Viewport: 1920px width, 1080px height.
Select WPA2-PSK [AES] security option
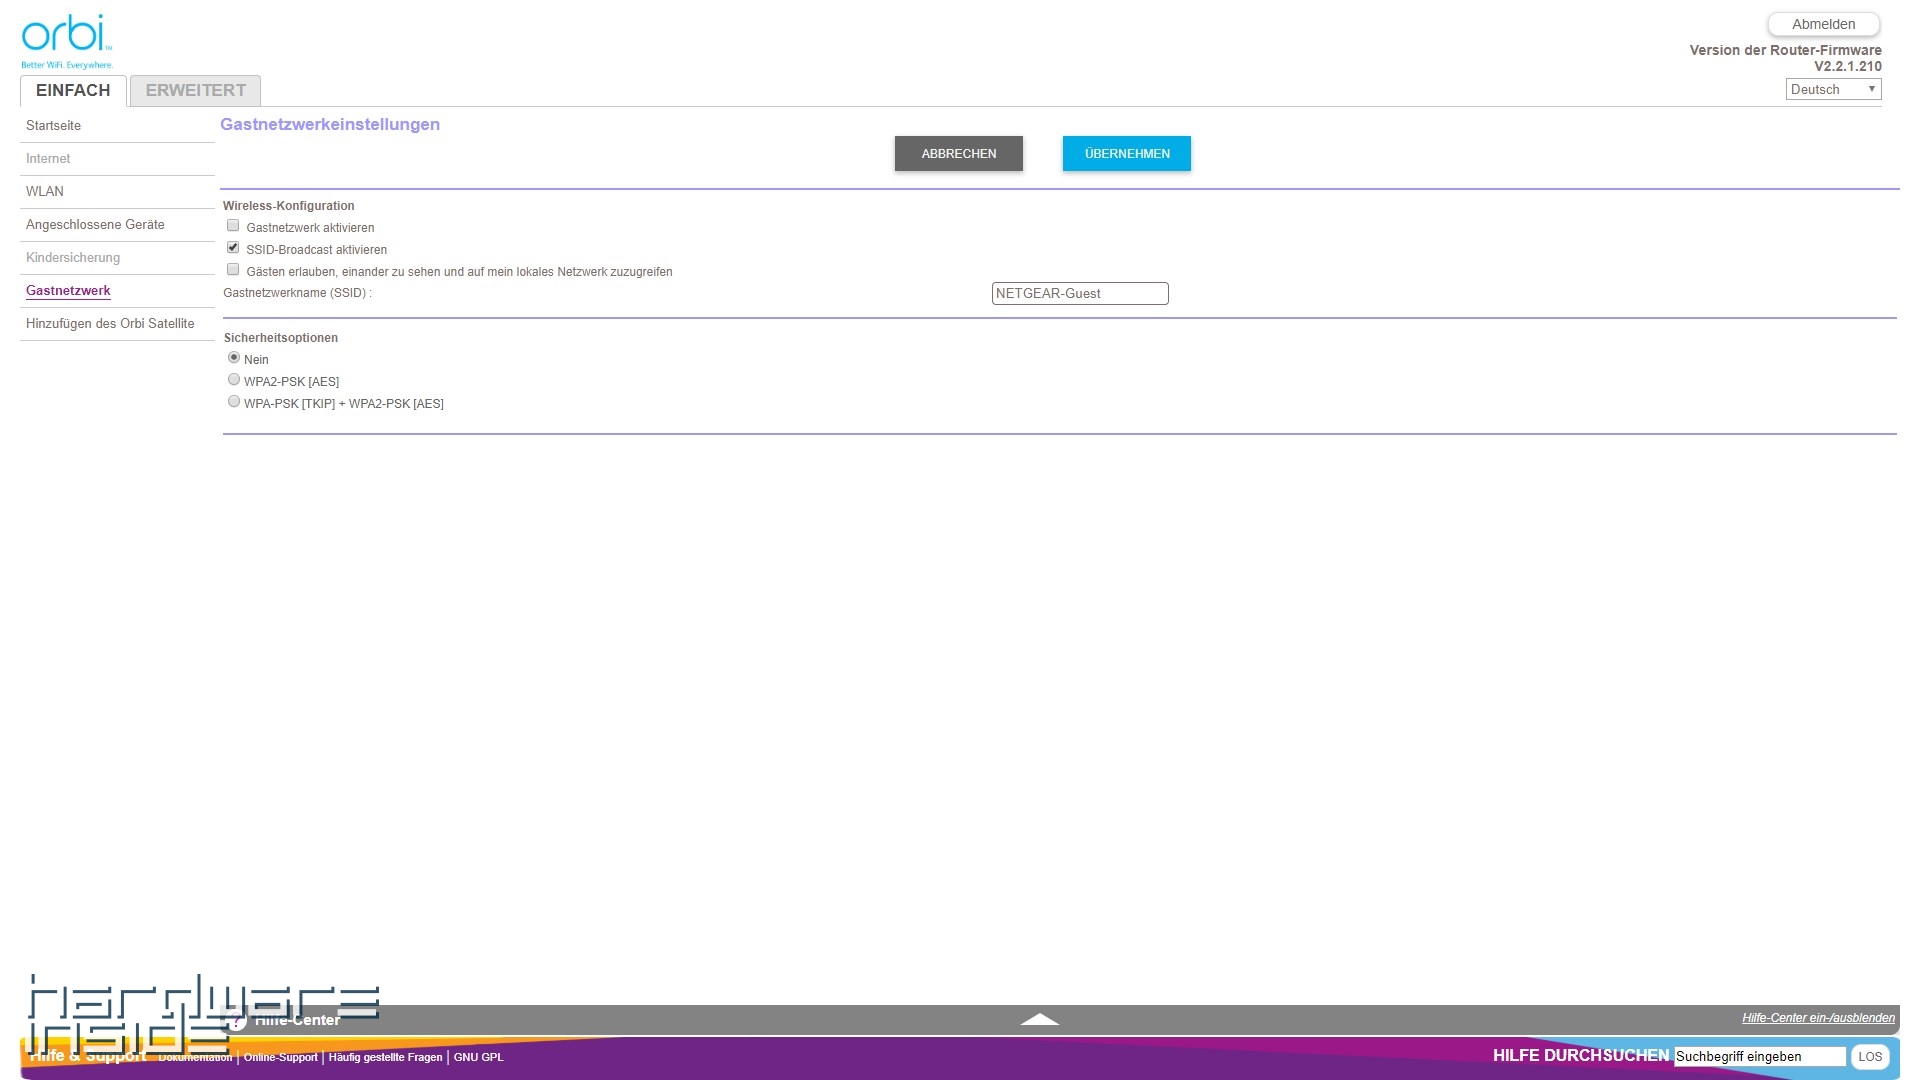pos(234,380)
